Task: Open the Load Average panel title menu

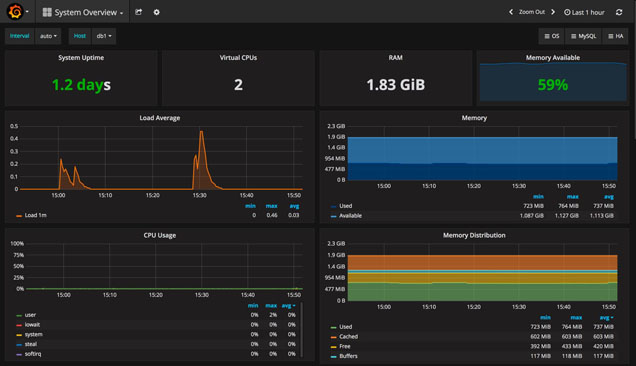Action: 160,118
